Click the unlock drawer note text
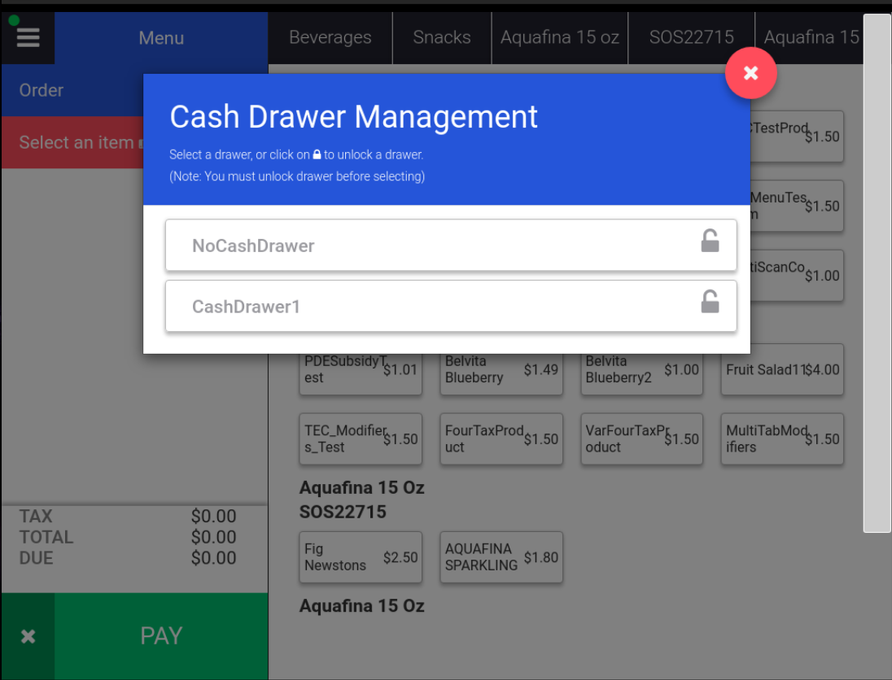 click(297, 176)
